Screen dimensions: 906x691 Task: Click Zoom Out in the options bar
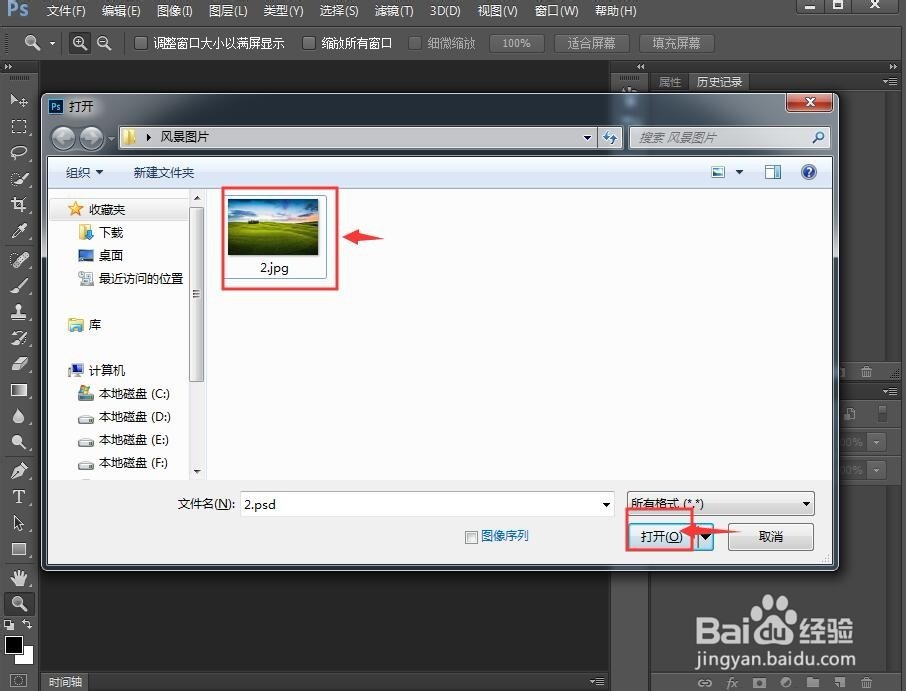[x=104, y=43]
